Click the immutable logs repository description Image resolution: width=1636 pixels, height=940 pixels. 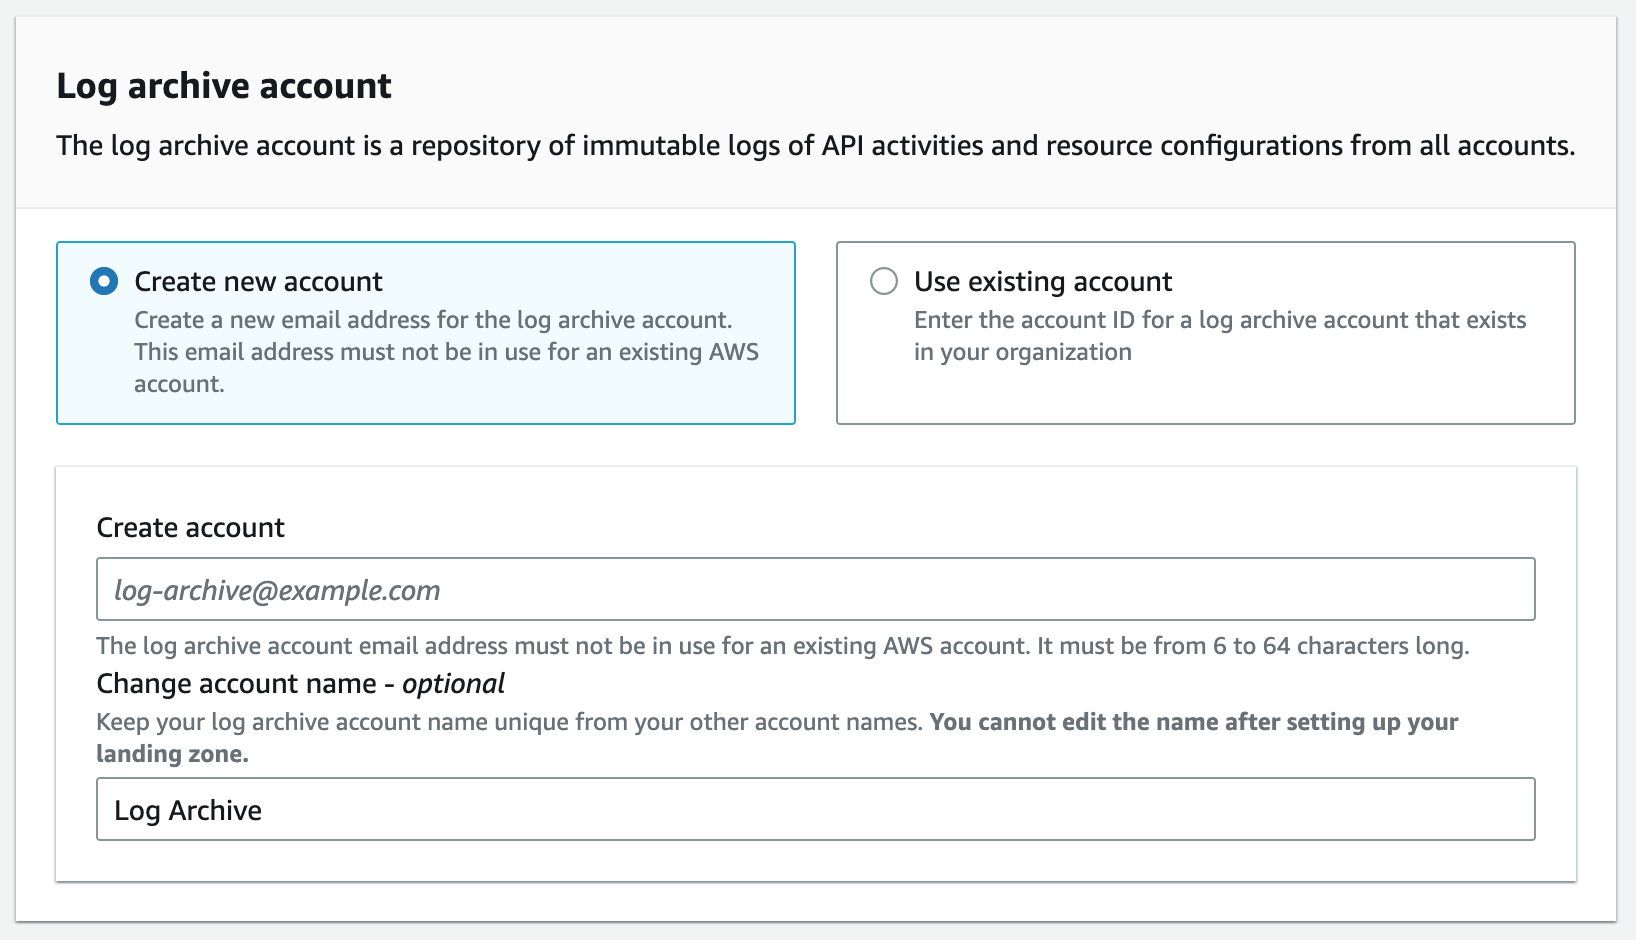click(815, 146)
